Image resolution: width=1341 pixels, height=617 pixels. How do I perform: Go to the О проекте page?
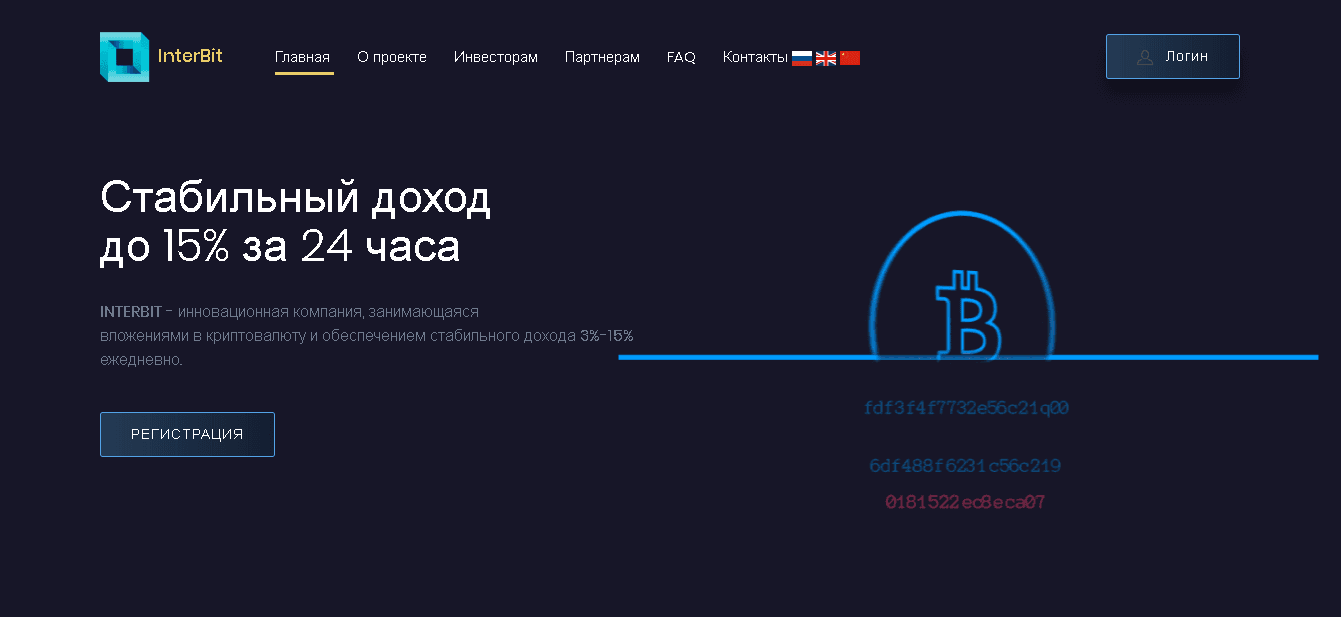click(392, 57)
